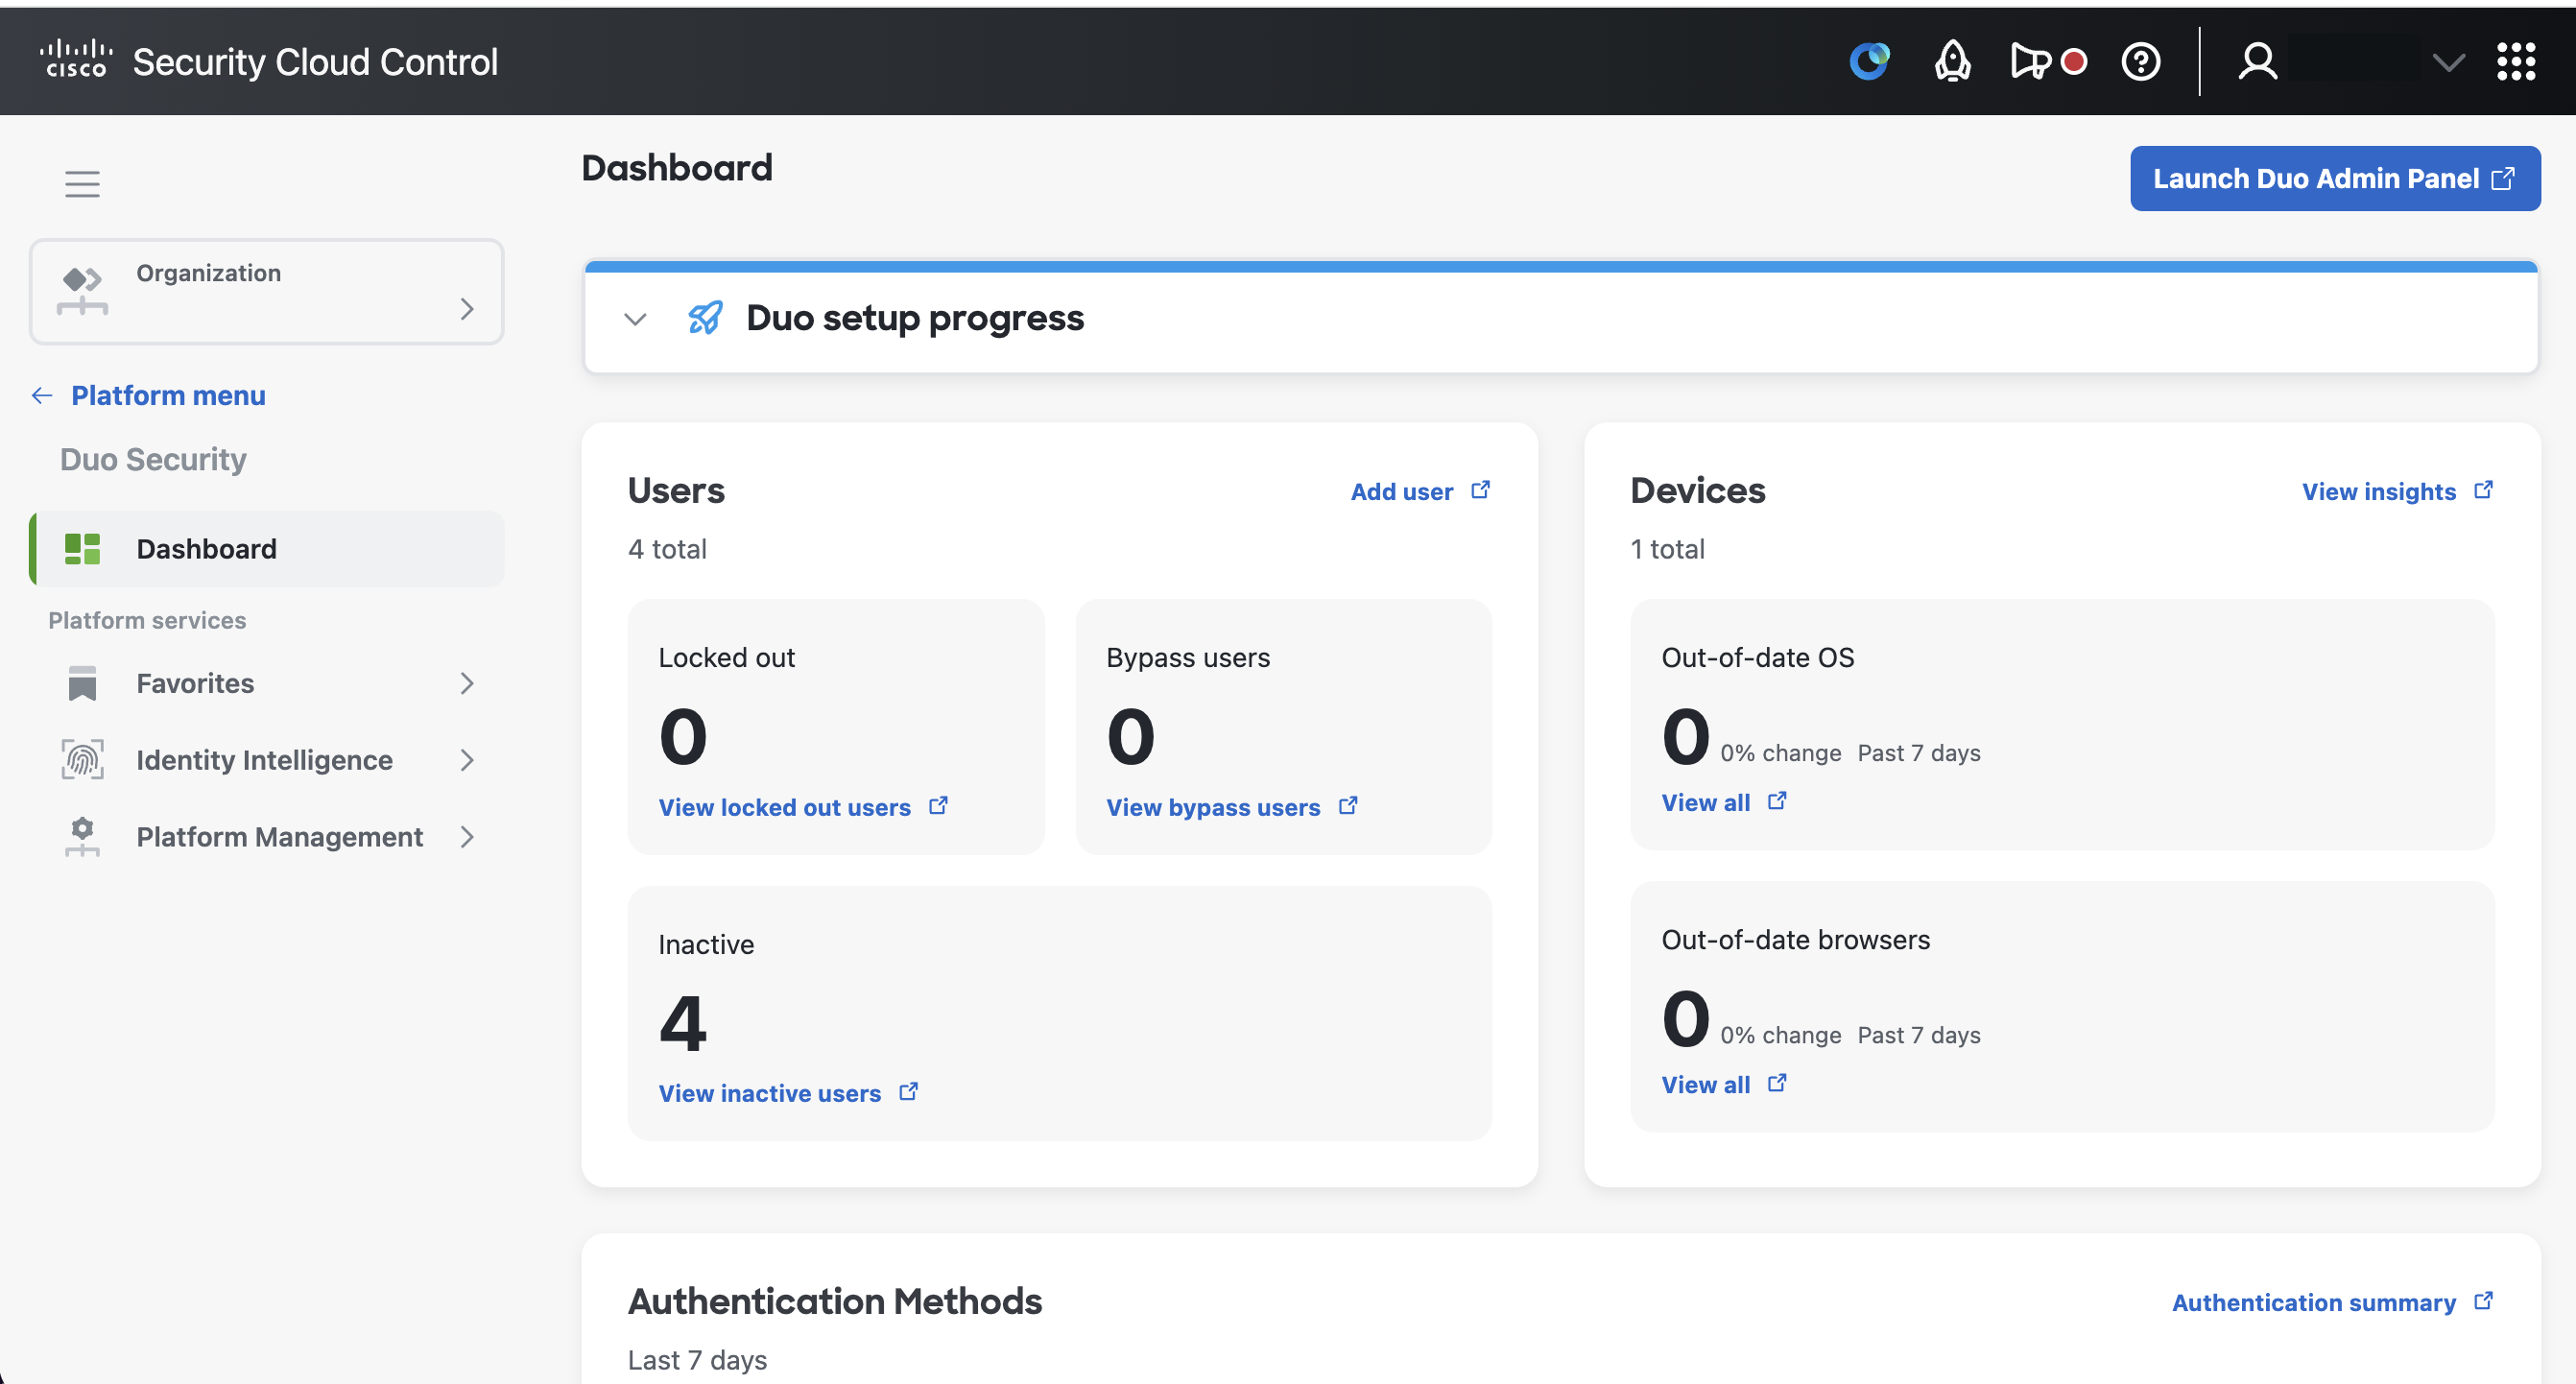Expand the Platform Management submenu arrow
The width and height of the screenshot is (2576, 1384).
click(x=466, y=837)
